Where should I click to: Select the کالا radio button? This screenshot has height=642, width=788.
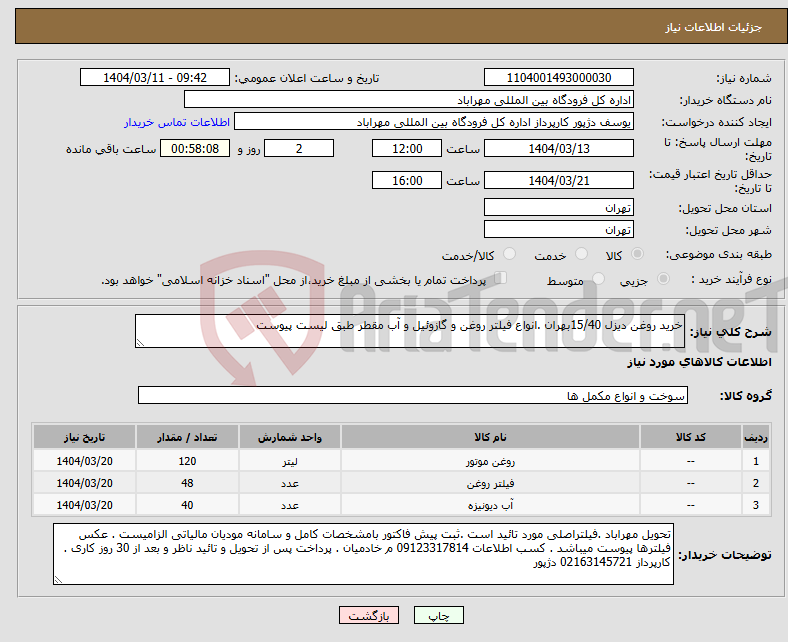637,254
